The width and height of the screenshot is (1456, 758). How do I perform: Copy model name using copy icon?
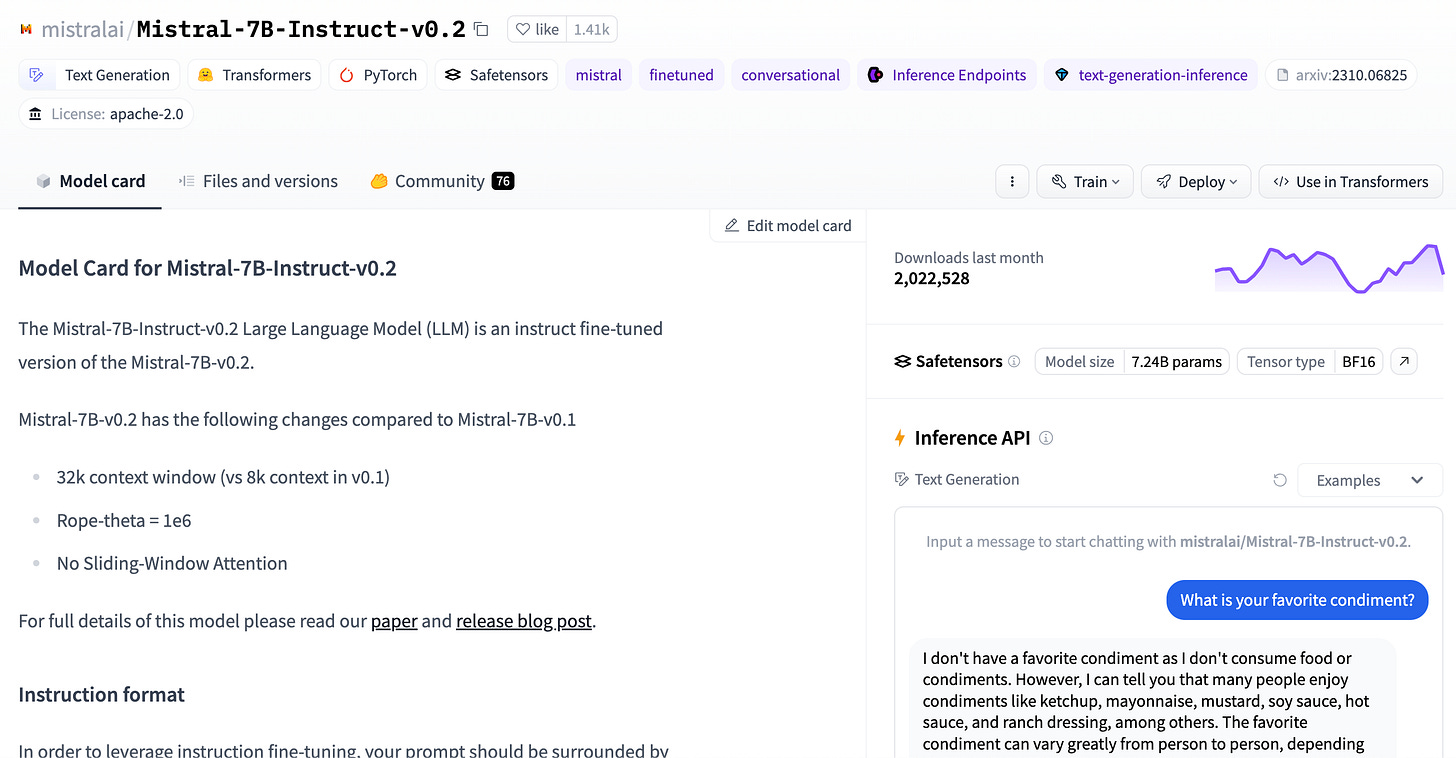click(x=481, y=30)
